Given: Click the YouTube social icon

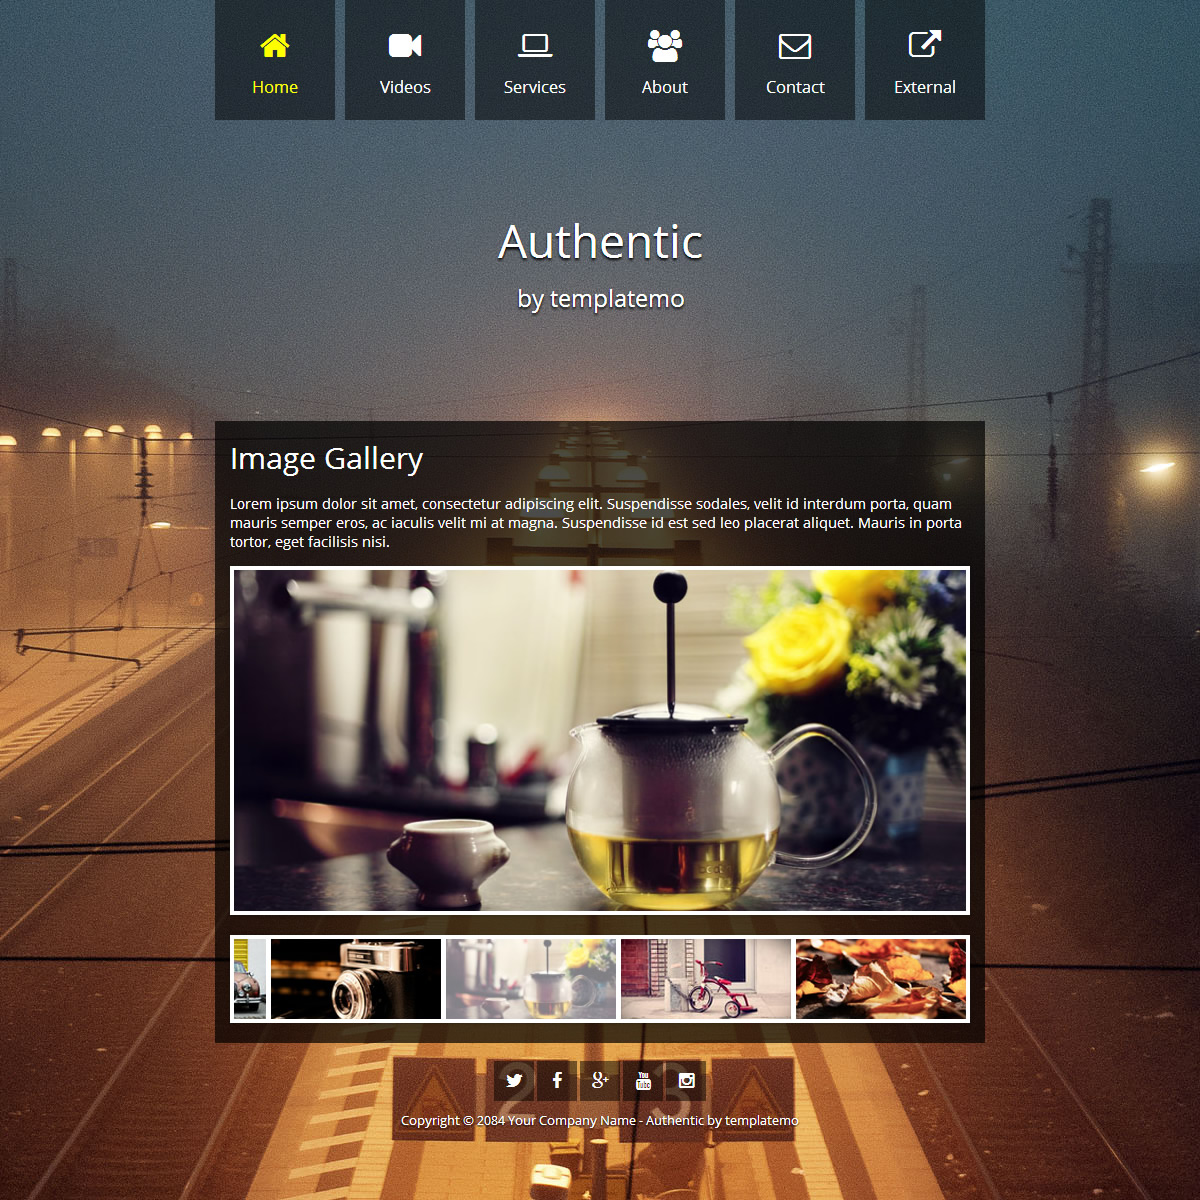Looking at the screenshot, I should pos(643,1080).
